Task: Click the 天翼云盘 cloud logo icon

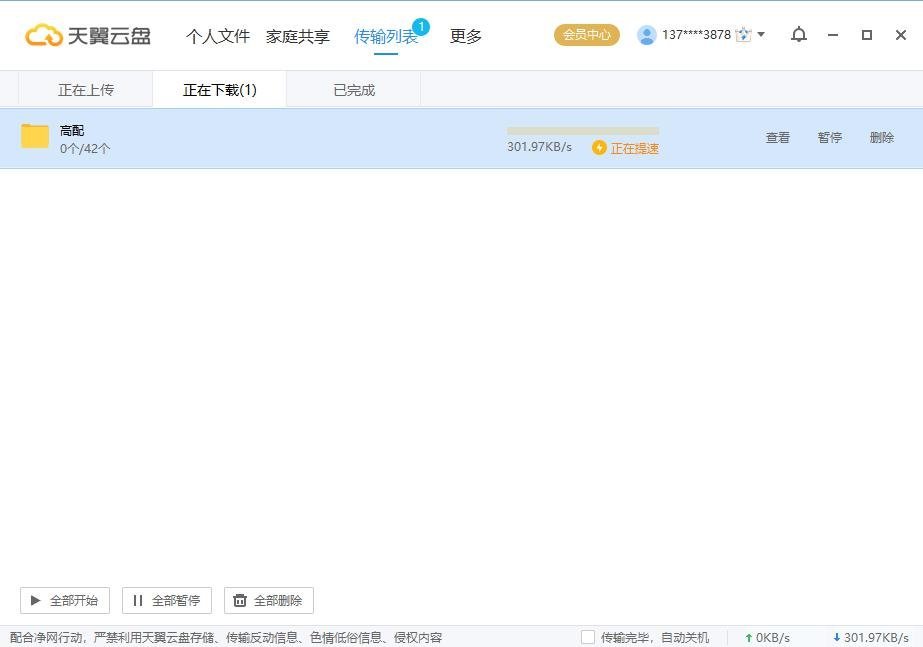Action: click(x=44, y=36)
